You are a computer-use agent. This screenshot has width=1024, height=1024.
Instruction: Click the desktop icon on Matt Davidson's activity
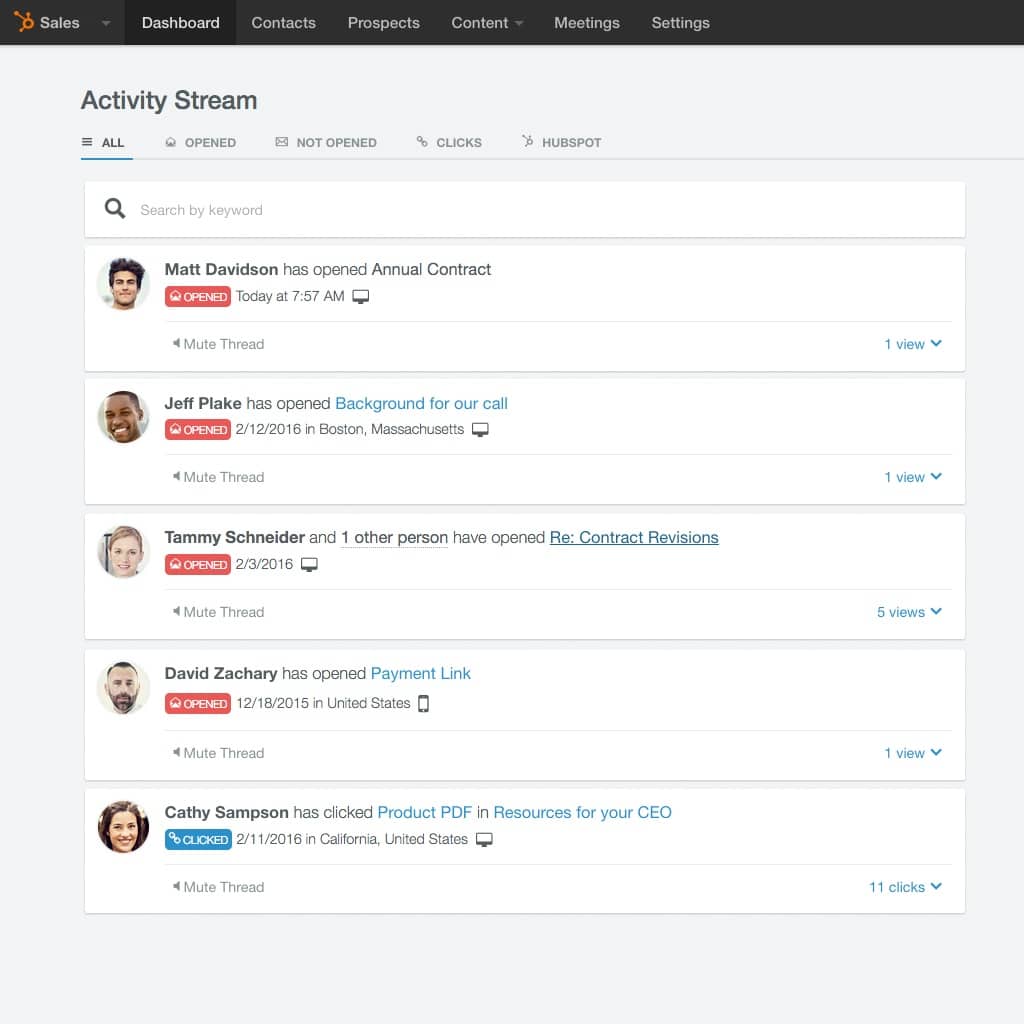point(359,296)
